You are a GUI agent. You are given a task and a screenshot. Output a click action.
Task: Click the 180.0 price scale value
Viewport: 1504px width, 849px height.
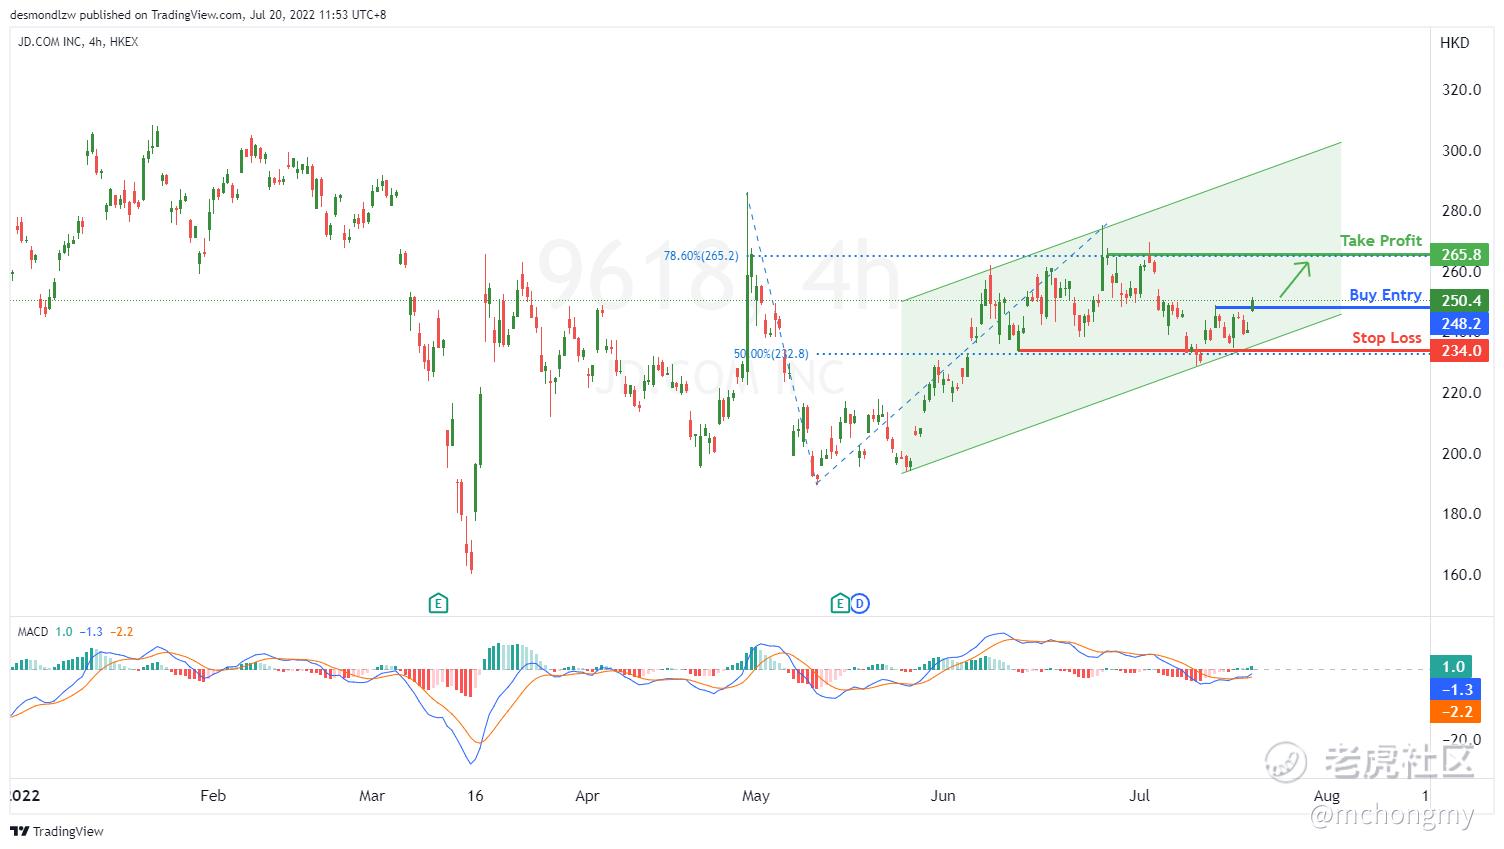click(1461, 514)
